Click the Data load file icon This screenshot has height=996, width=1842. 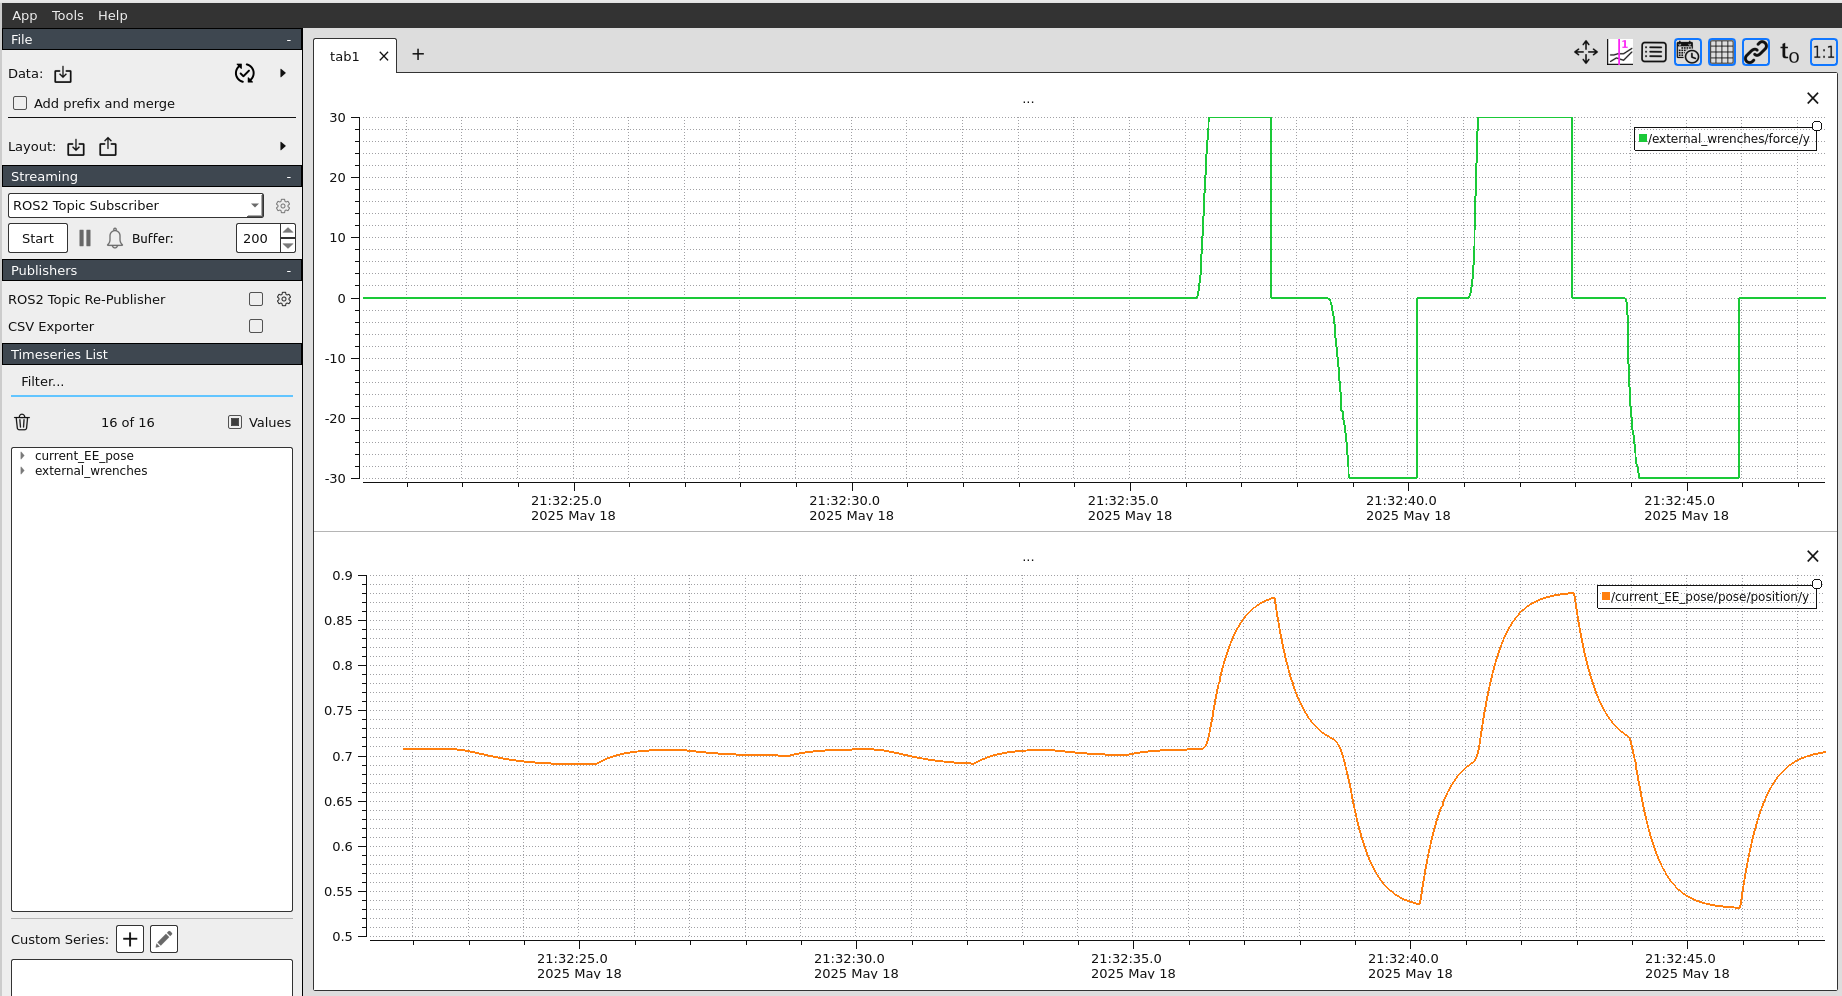tap(63, 74)
